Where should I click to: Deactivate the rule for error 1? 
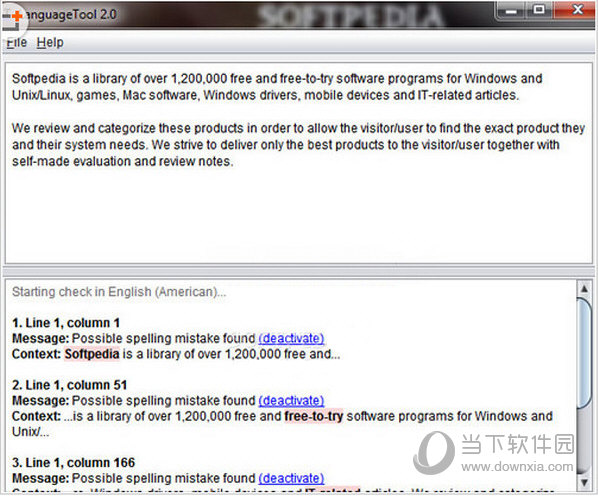point(291,339)
